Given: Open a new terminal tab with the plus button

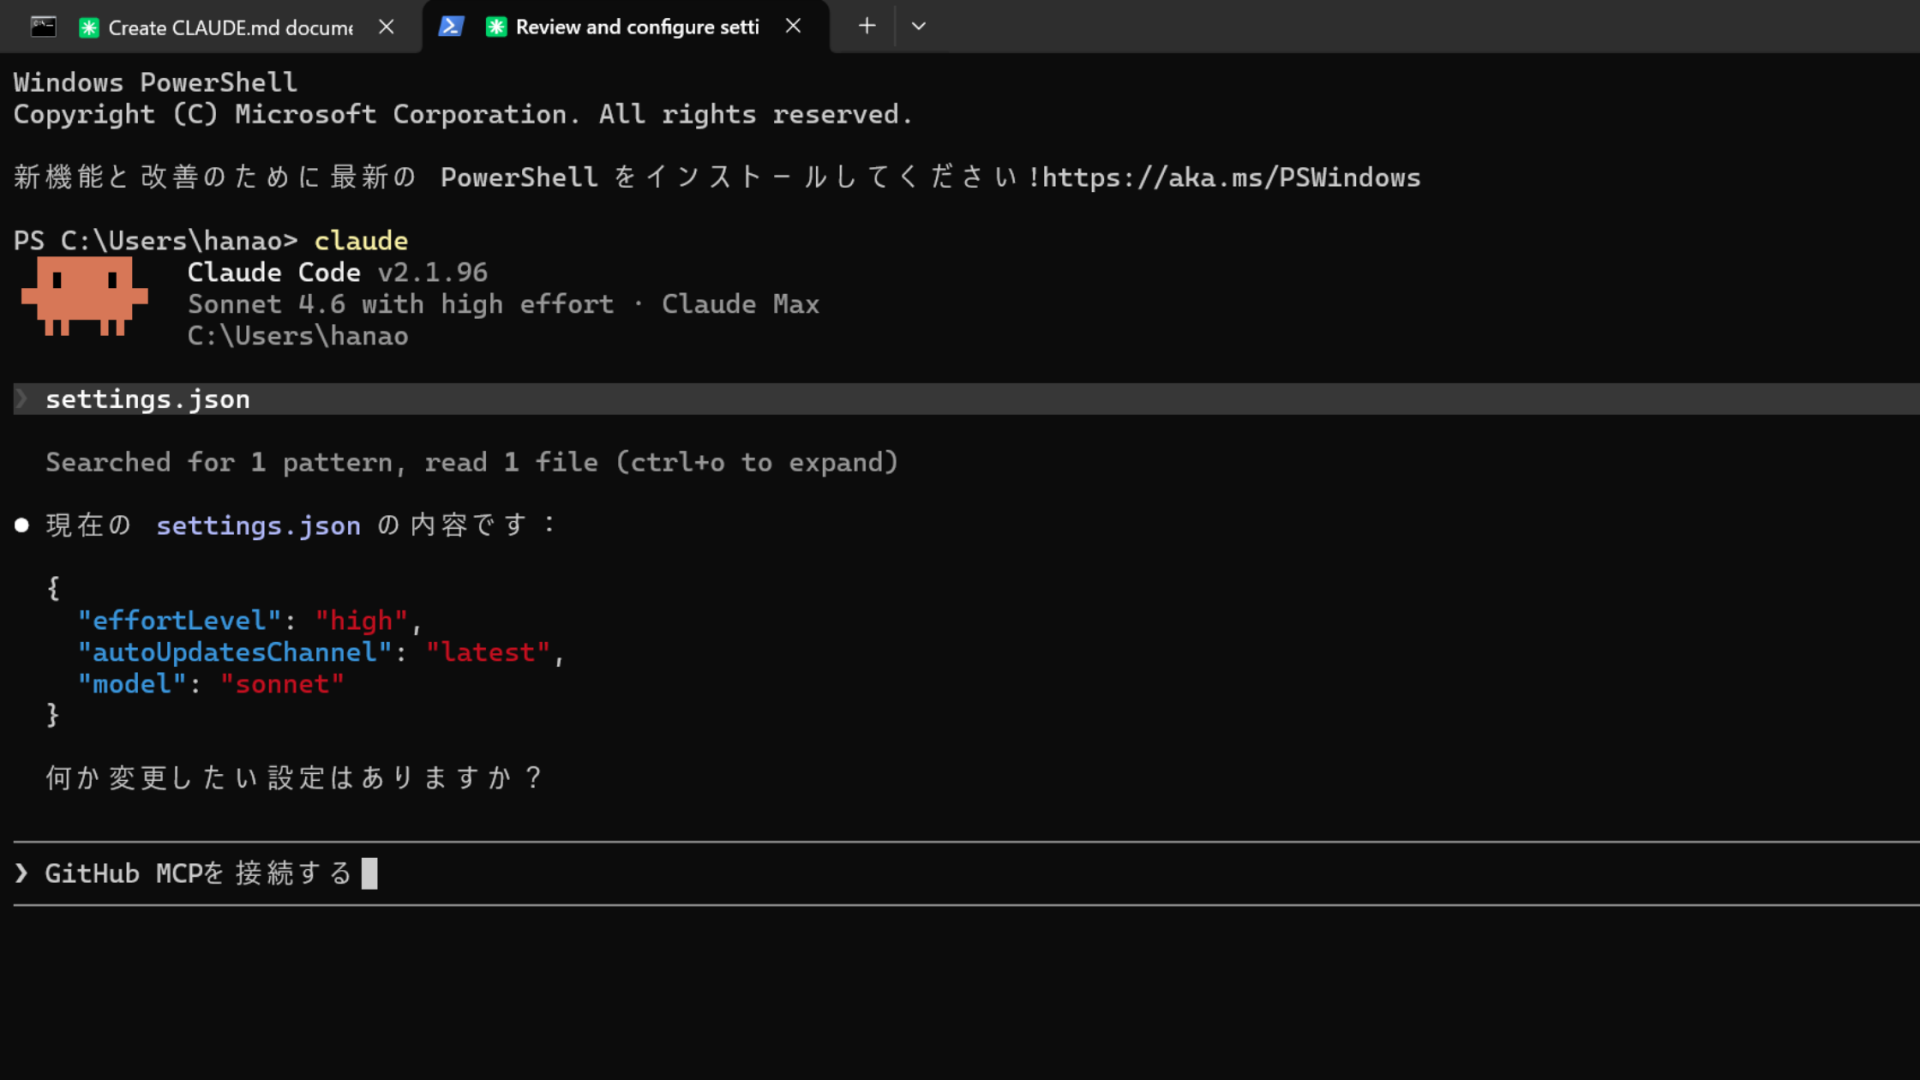Looking at the screenshot, I should 866,26.
